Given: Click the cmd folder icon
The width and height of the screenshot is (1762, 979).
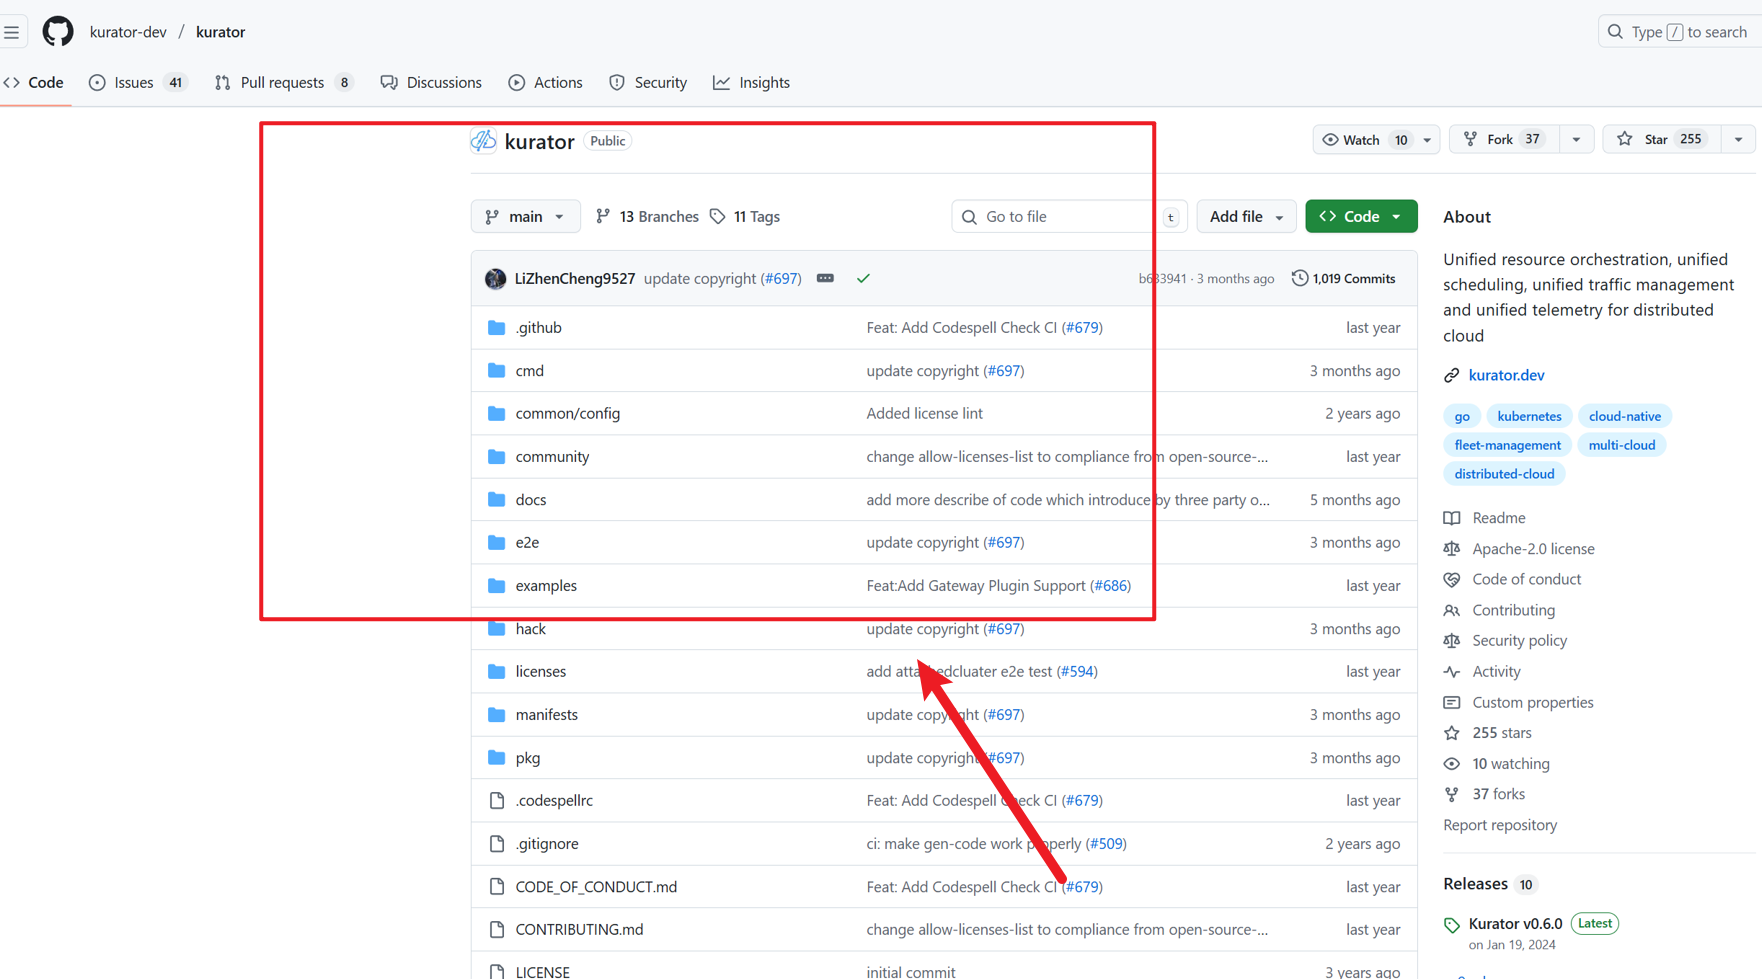Looking at the screenshot, I should pyautogui.click(x=496, y=371).
